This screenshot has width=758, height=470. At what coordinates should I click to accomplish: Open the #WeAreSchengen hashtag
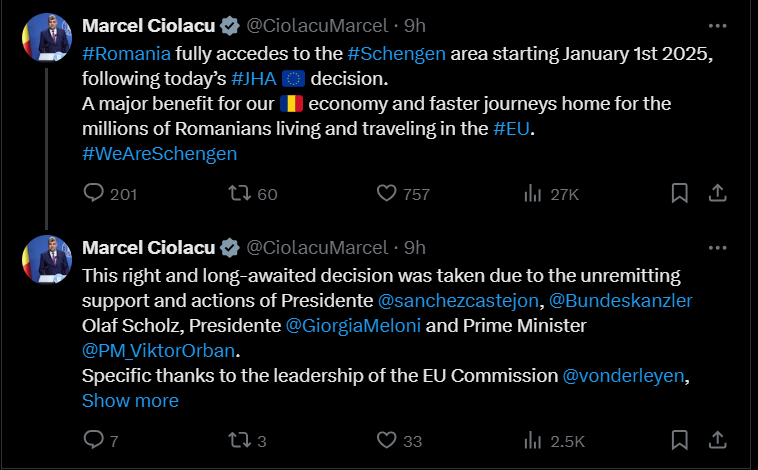pos(159,154)
